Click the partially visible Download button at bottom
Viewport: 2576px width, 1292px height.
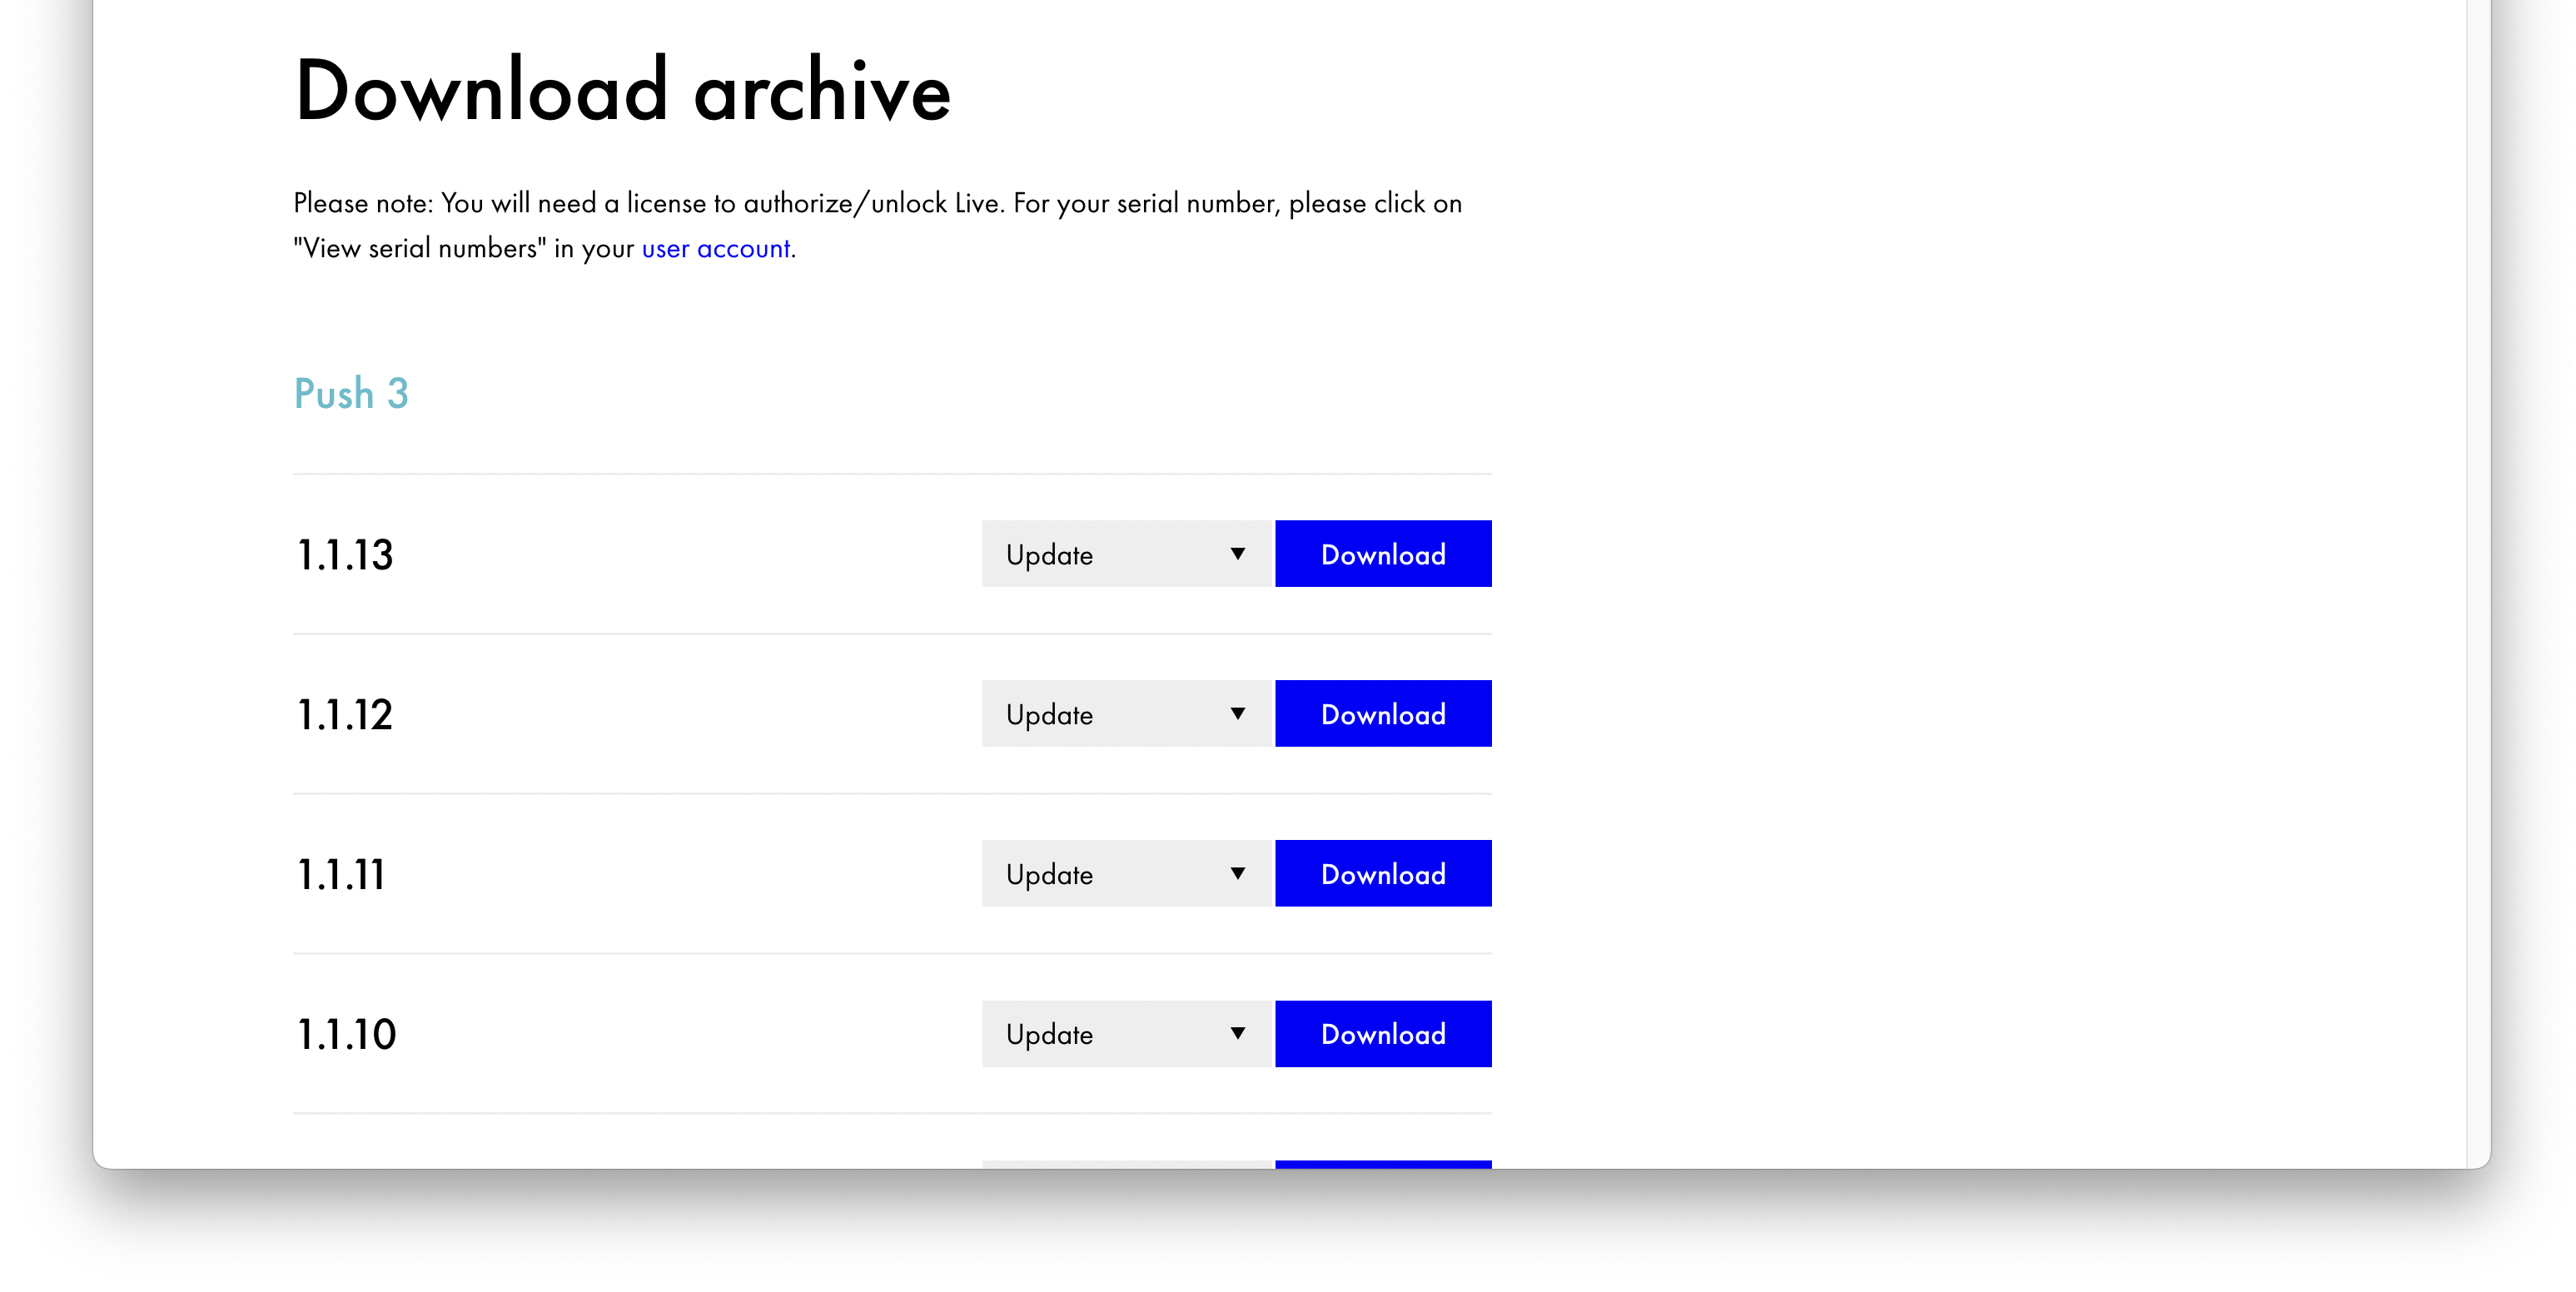point(1382,1164)
